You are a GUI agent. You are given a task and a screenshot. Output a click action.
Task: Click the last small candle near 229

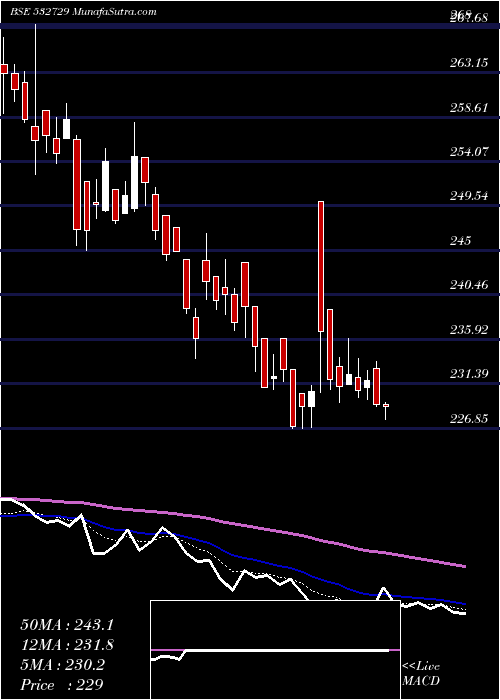pyautogui.click(x=386, y=405)
